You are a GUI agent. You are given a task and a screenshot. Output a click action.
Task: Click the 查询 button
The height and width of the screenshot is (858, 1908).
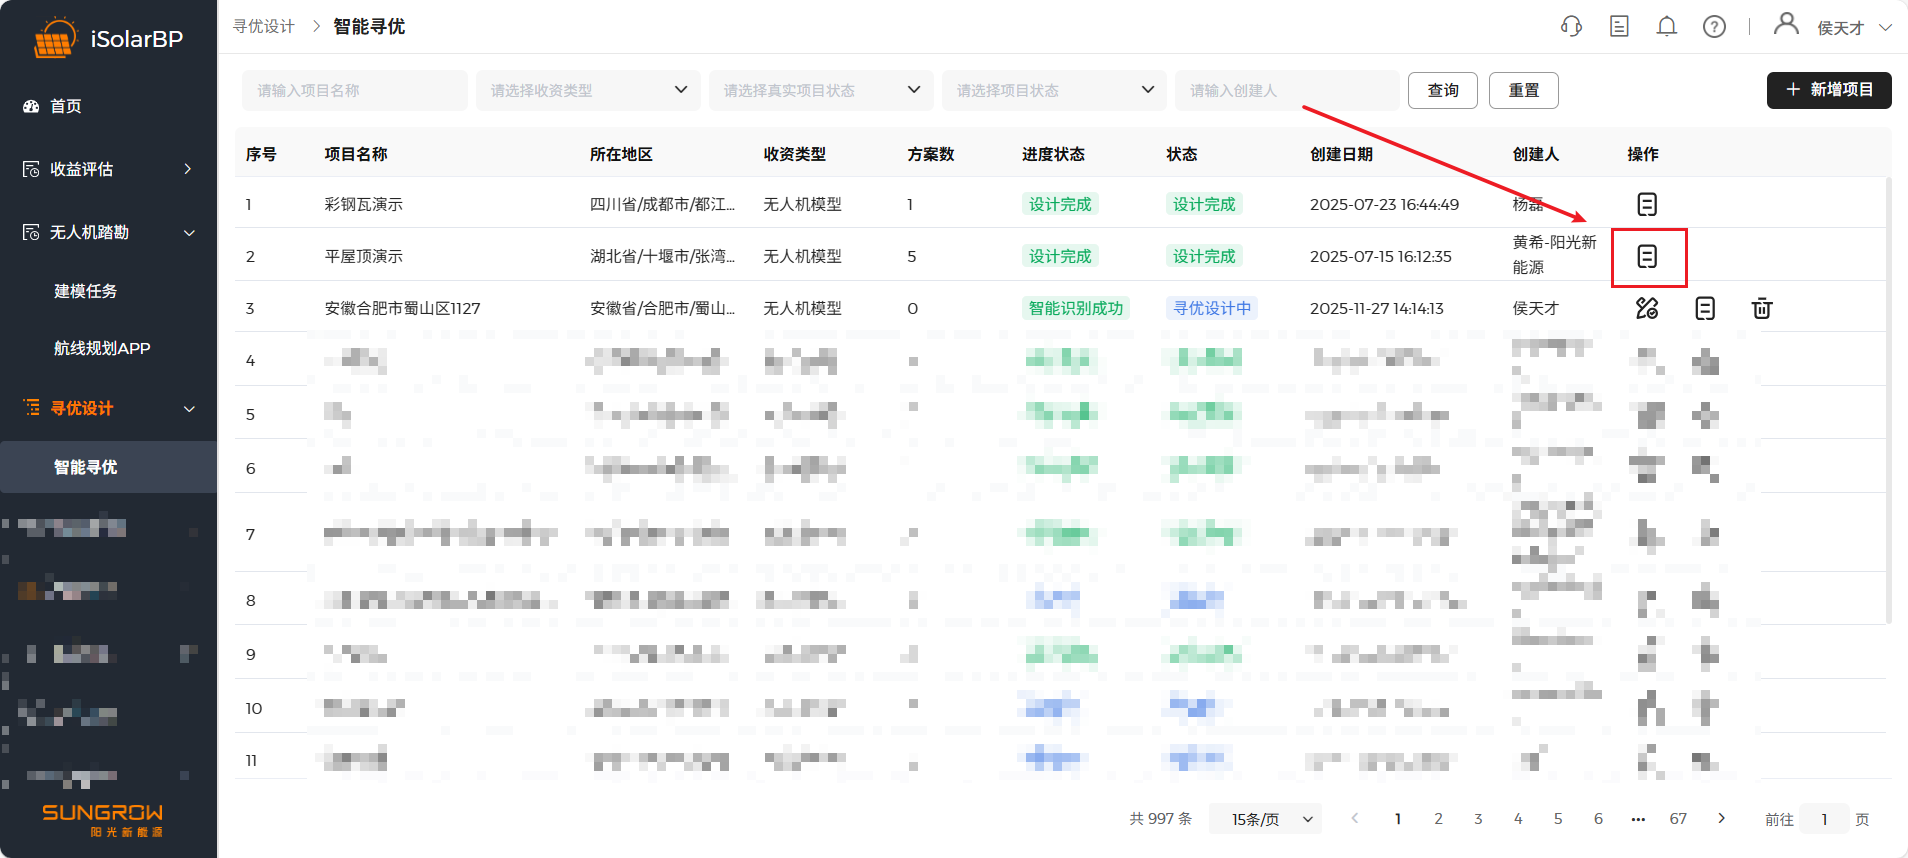pos(1442,91)
